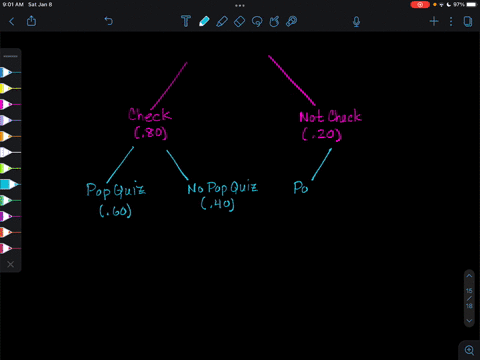Pick the teal green pen
480x360 pixels.
point(9,200)
